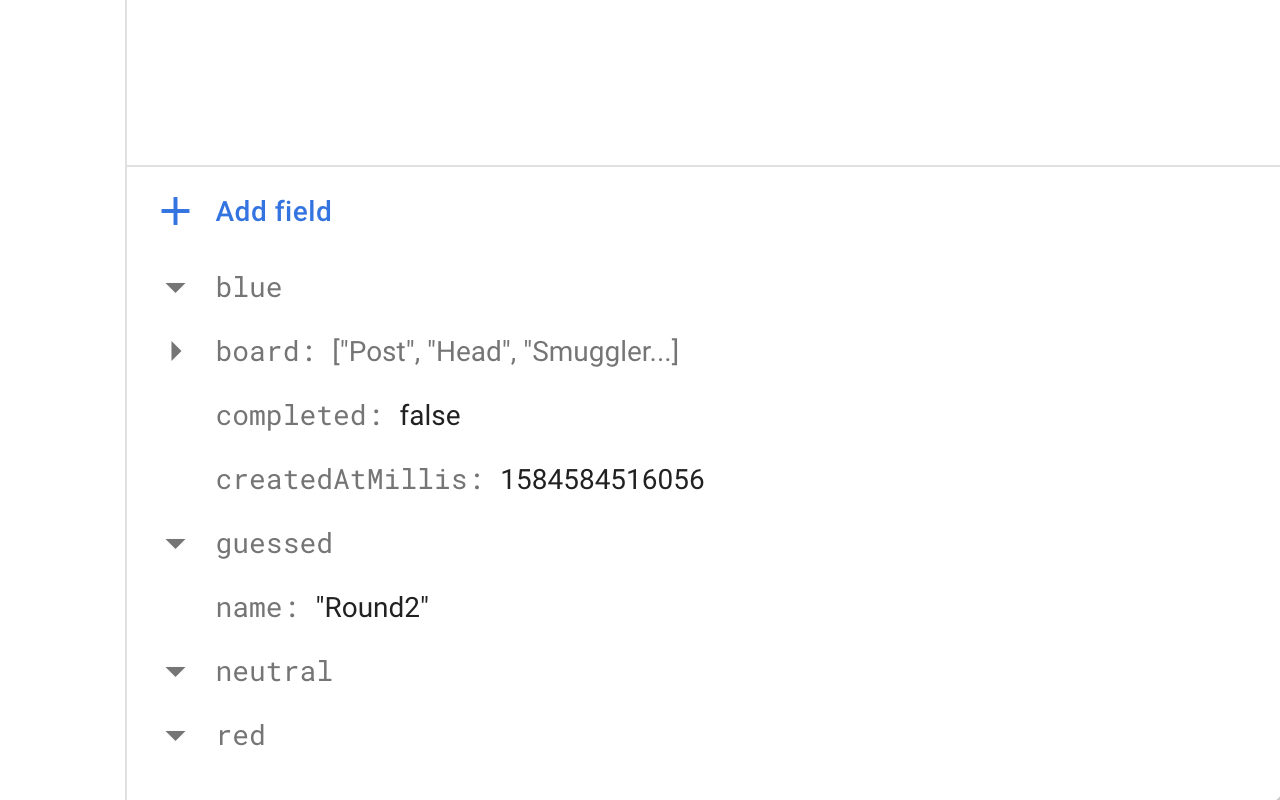Select the red field name

point(241,735)
